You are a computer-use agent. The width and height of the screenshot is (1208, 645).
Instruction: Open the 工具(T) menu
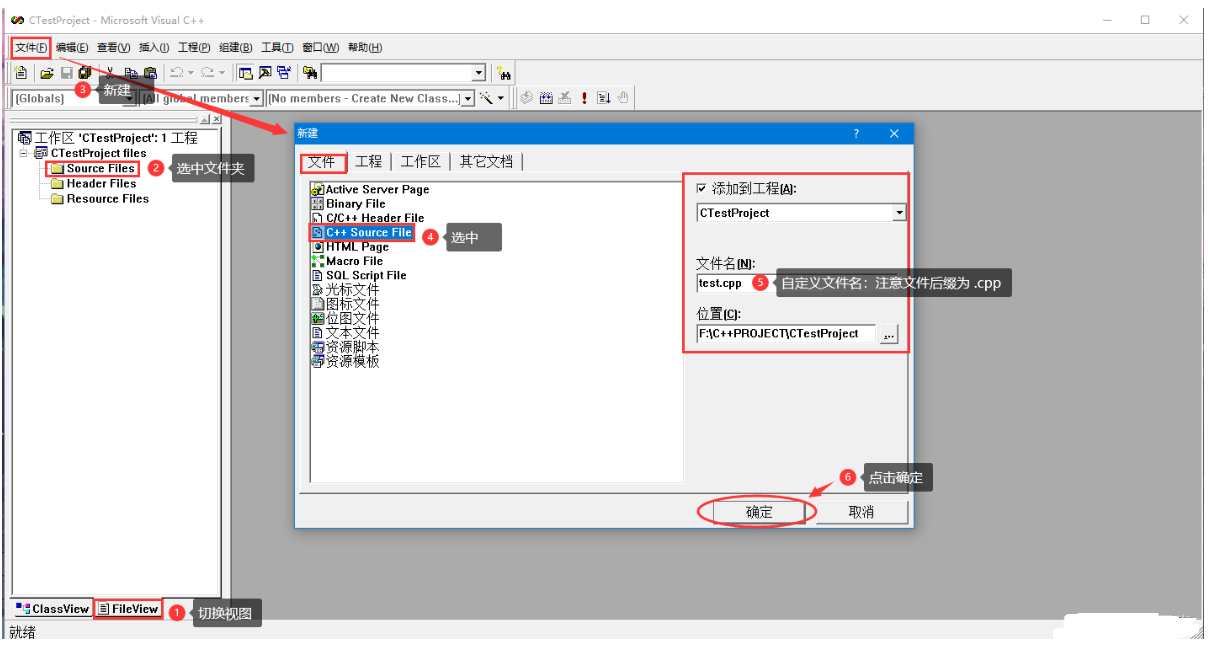277,47
